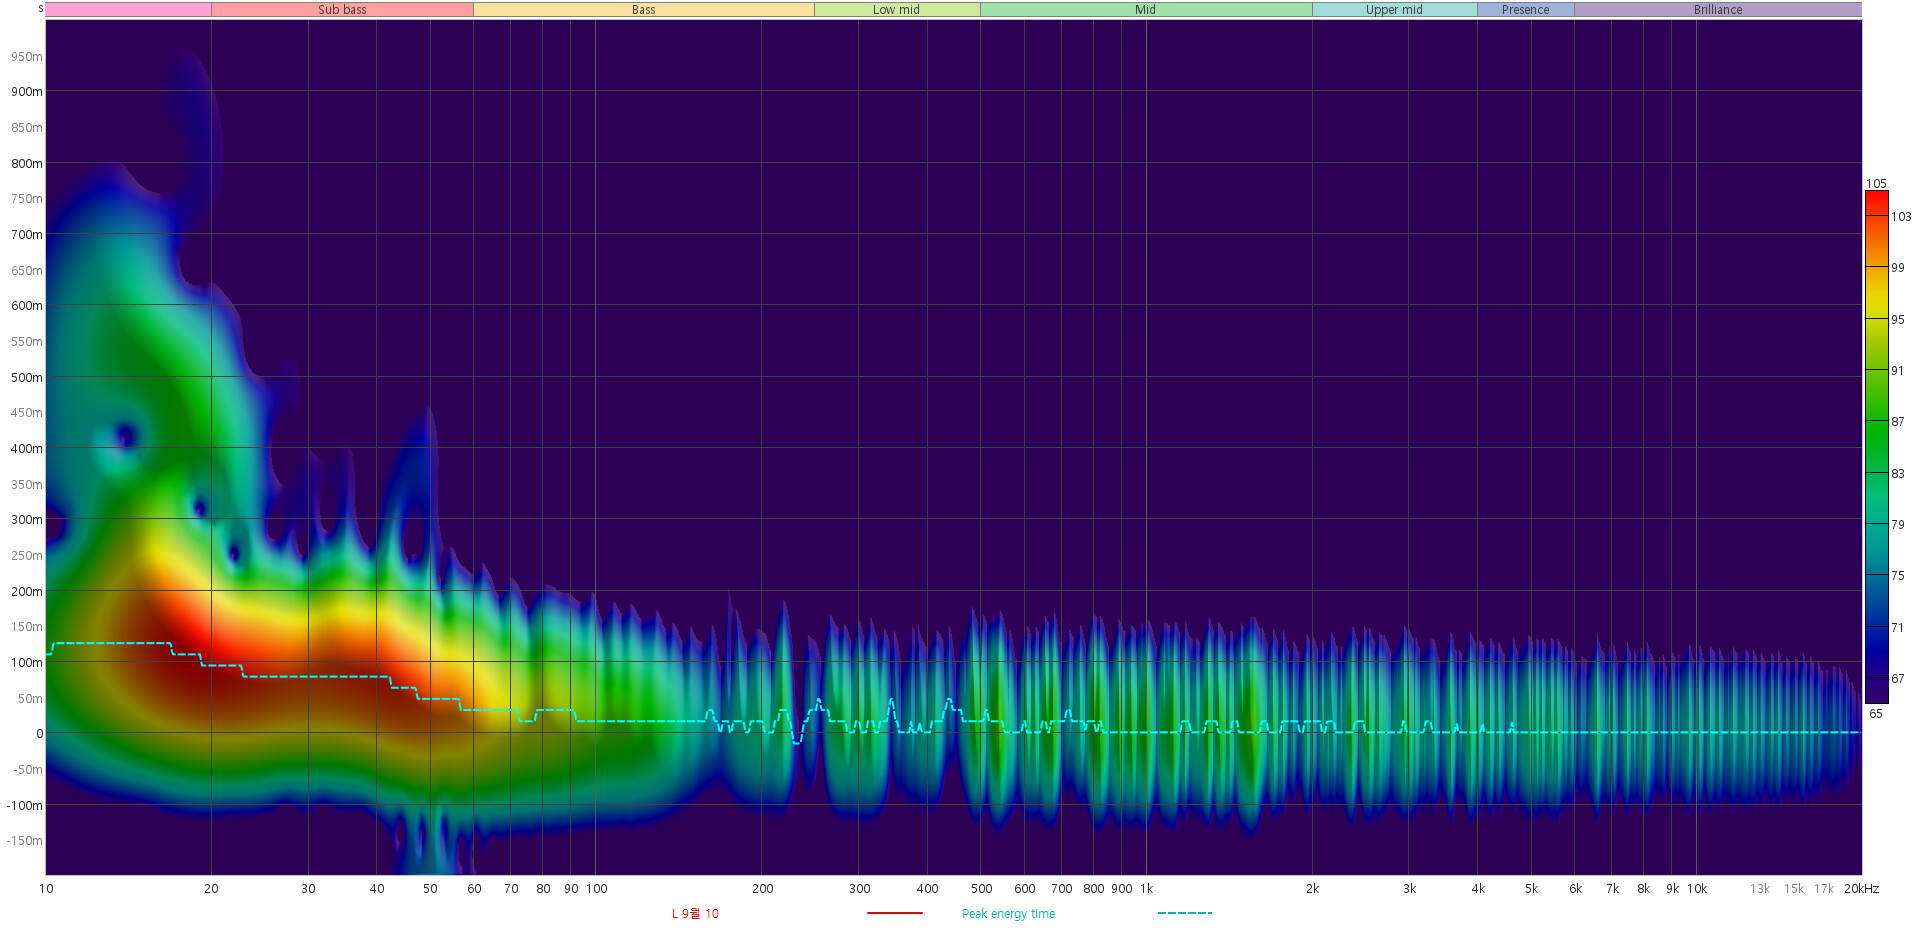Select the Bass frequency band header
Screen dimensions: 1920x929
coord(643,10)
